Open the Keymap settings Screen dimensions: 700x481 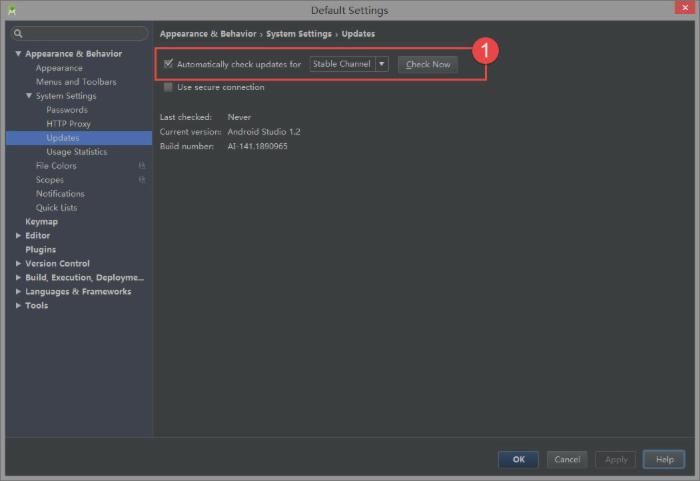(x=42, y=222)
